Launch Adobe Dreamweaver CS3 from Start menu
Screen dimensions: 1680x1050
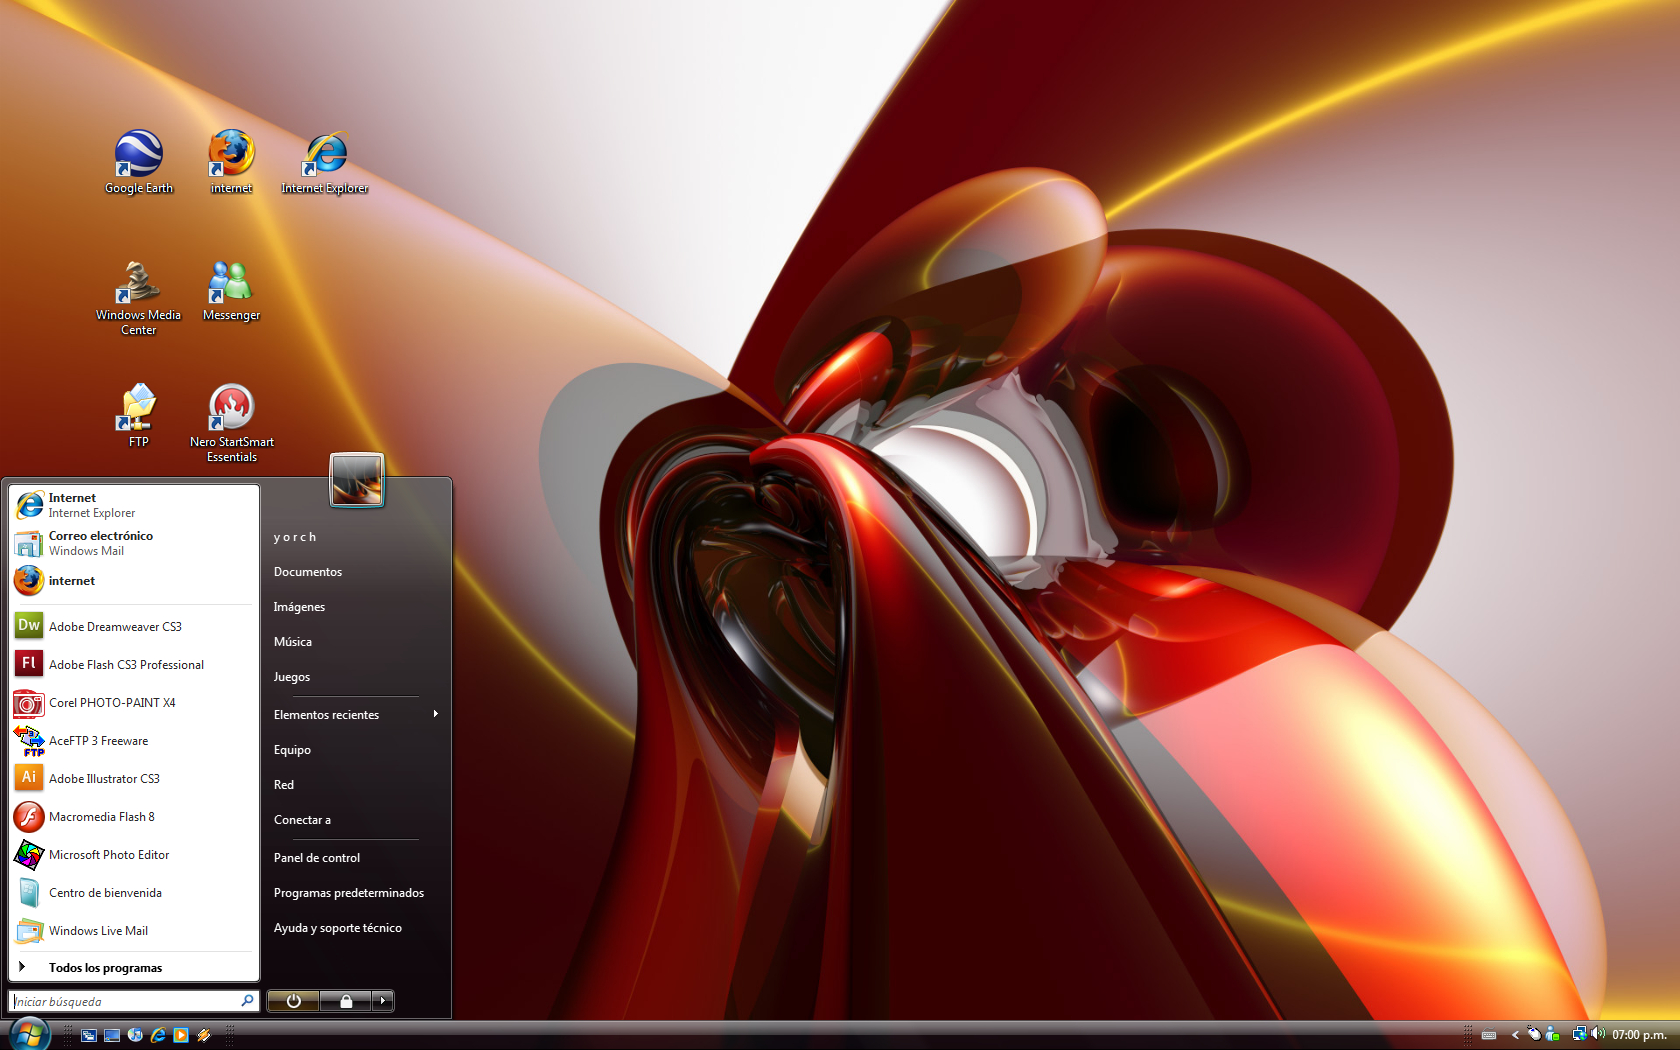[134, 626]
